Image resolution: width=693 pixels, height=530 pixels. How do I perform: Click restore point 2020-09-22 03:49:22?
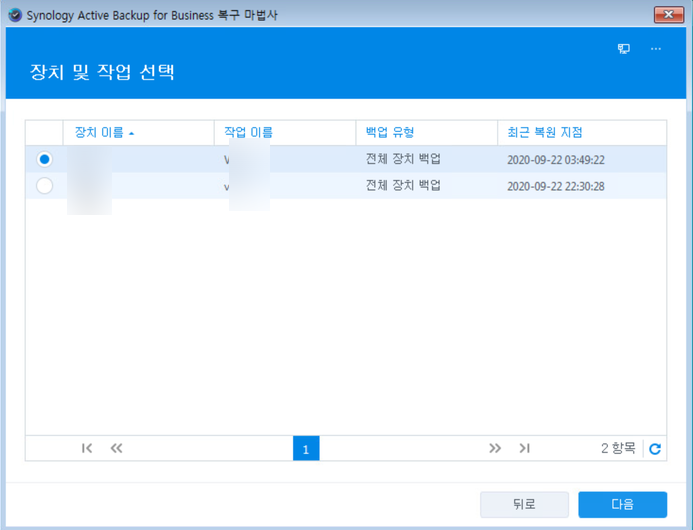(556, 160)
